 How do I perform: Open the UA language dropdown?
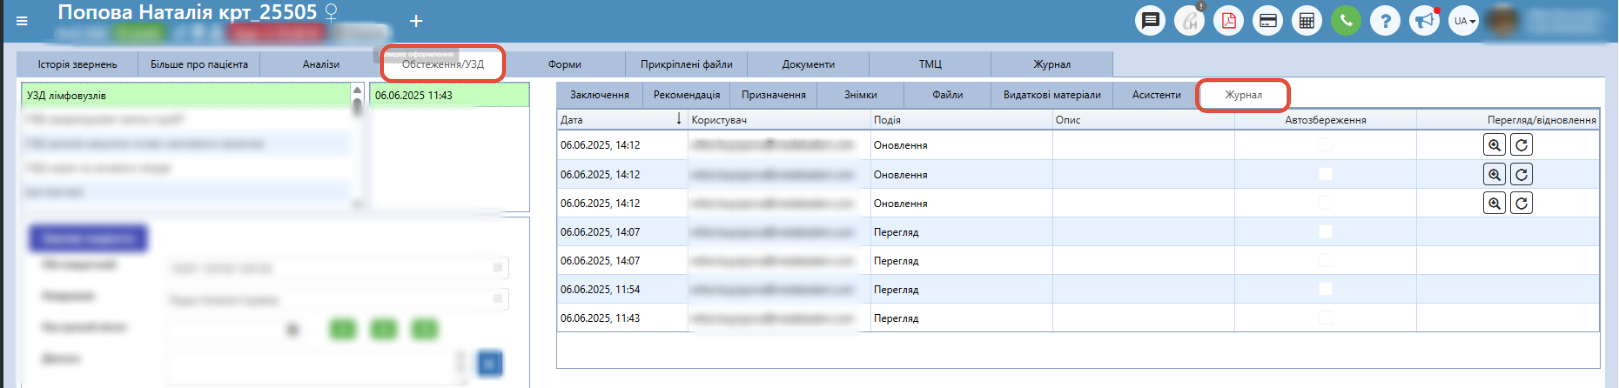pos(1463,20)
